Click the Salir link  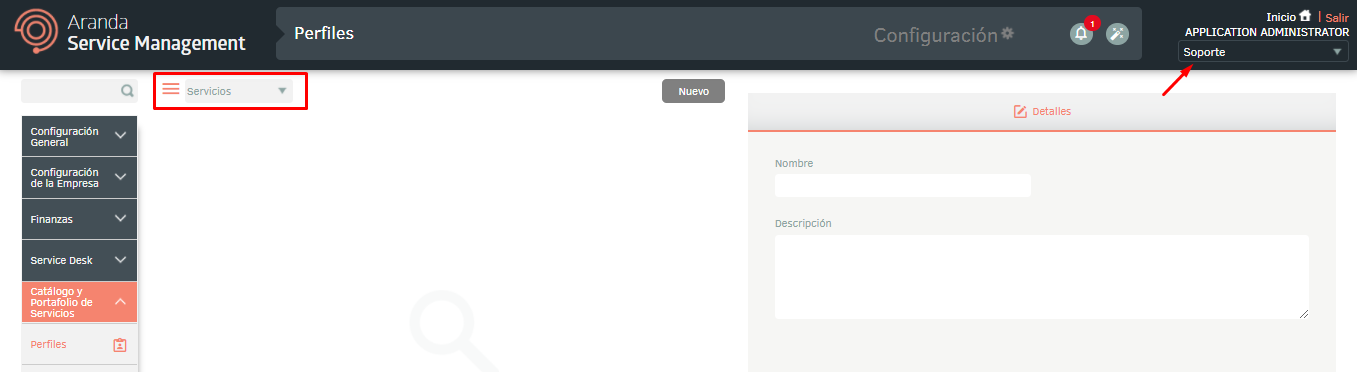pyautogui.click(x=1337, y=17)
